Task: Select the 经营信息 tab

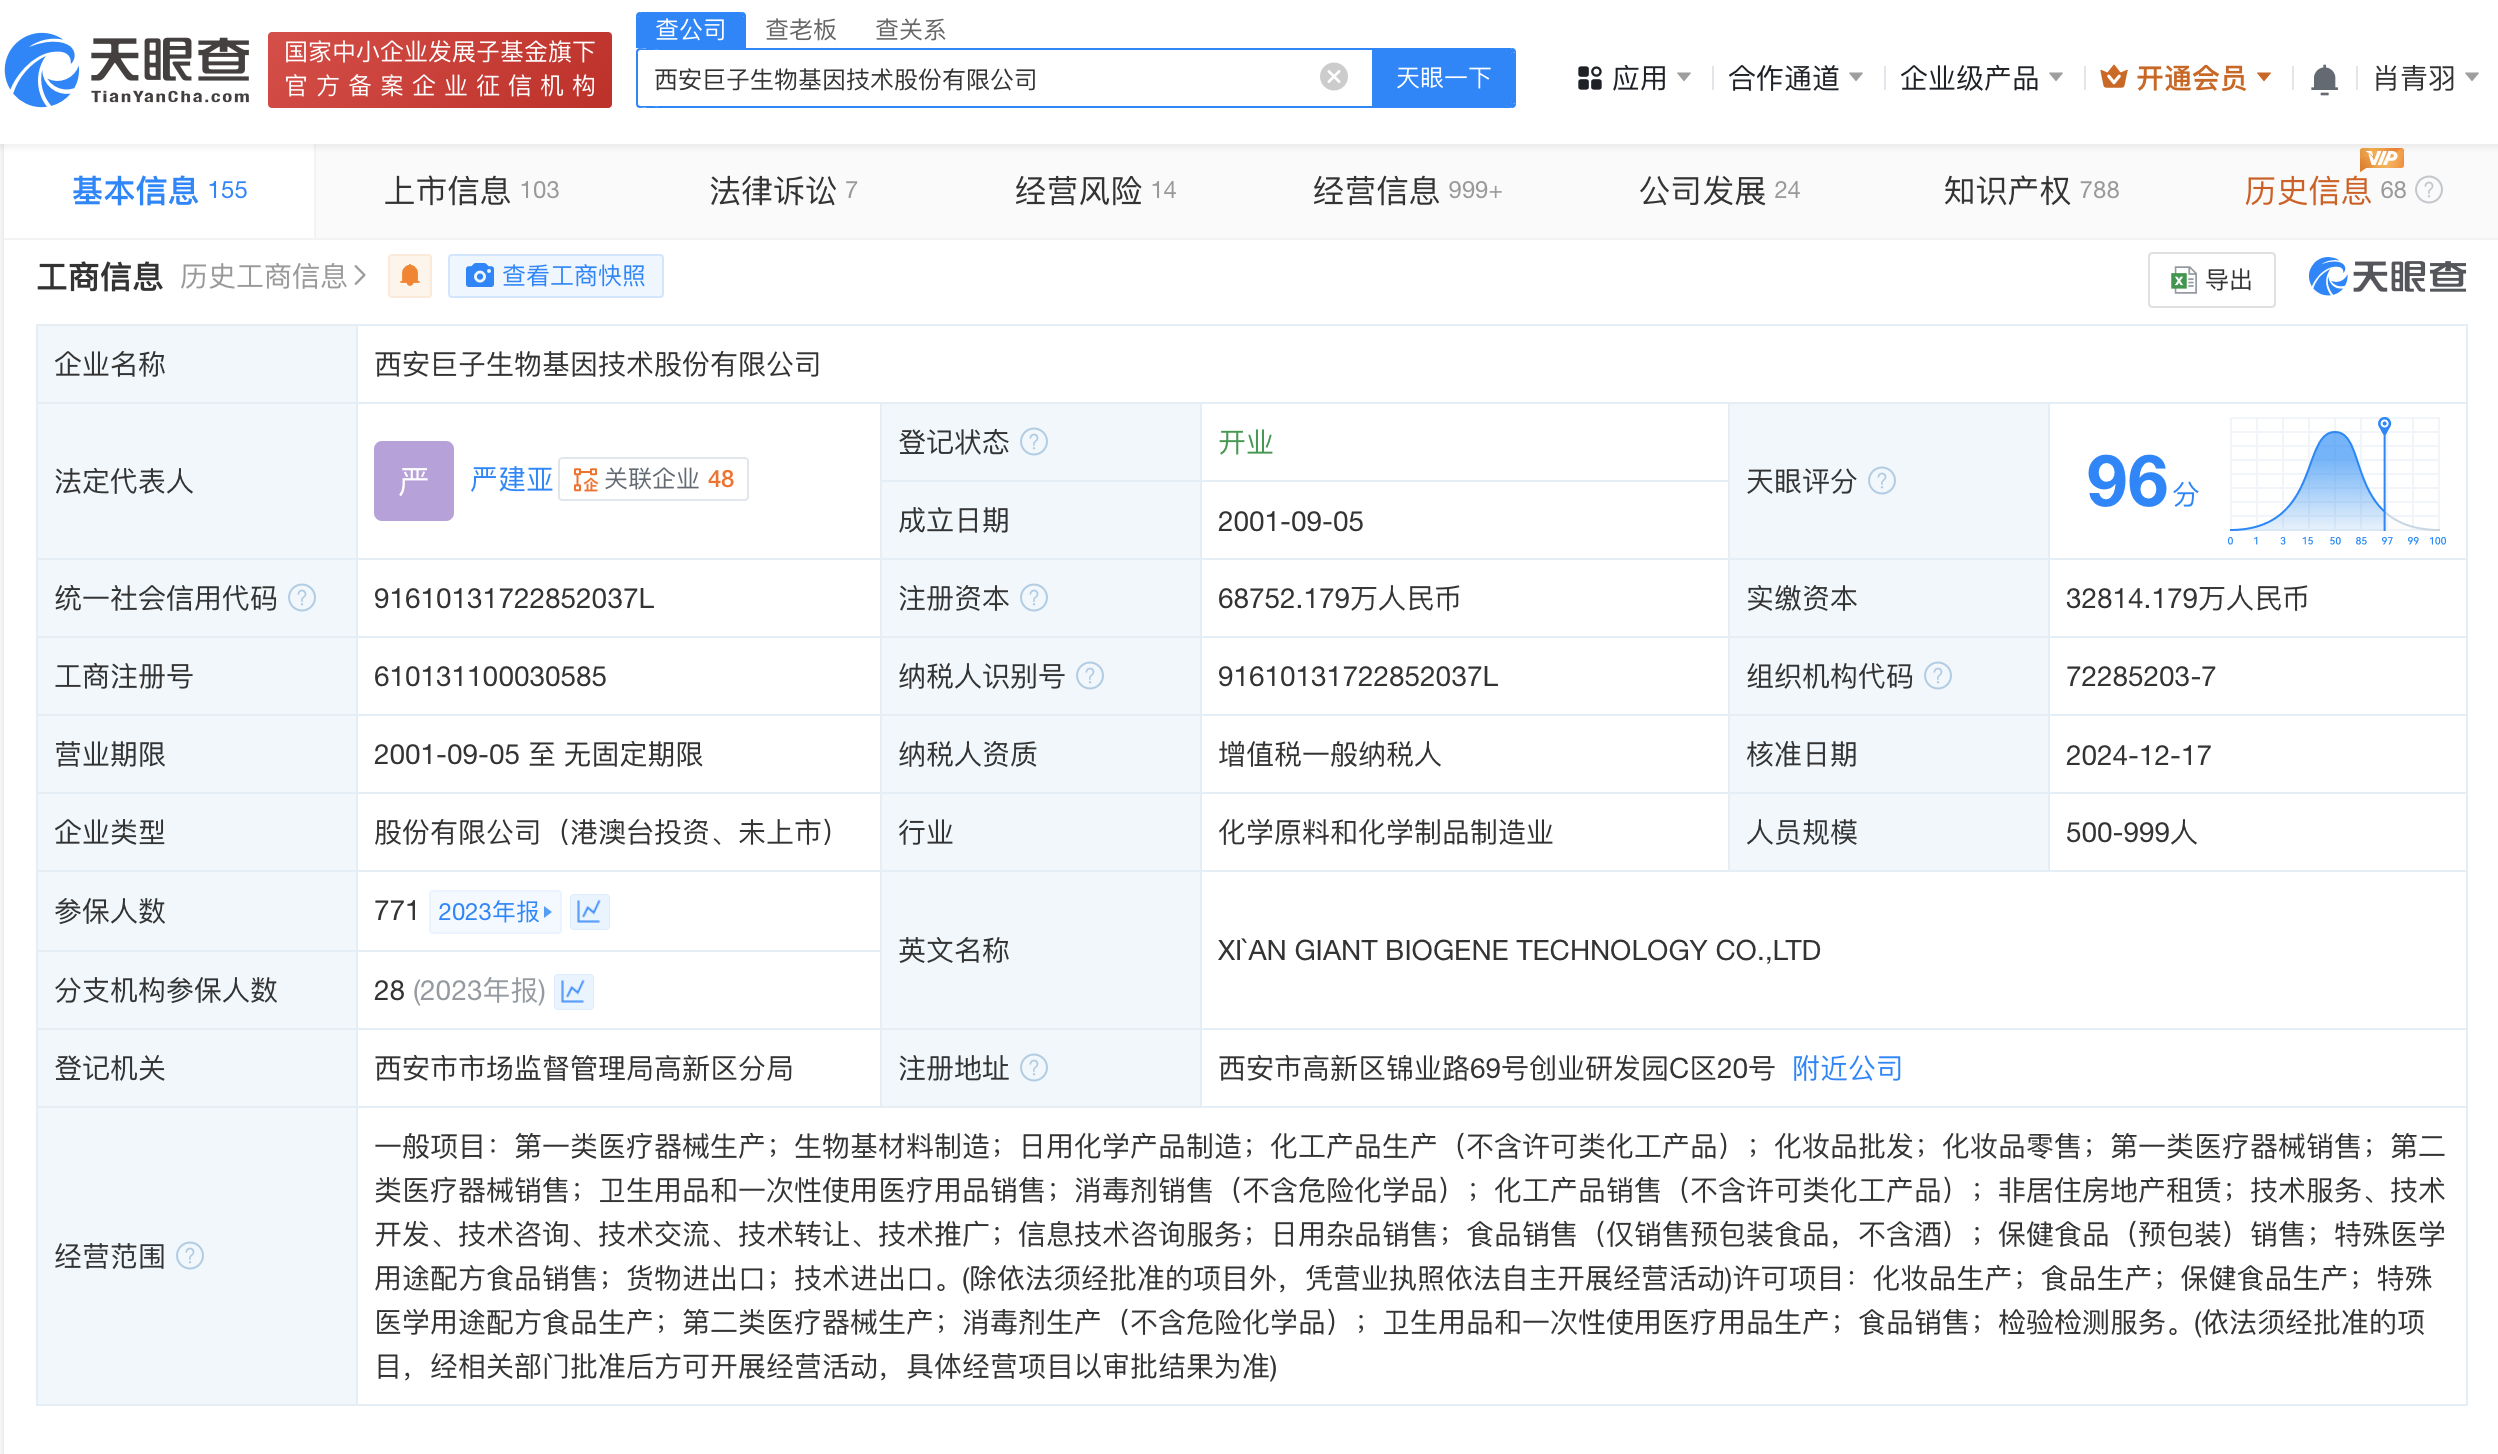Action: (1407, 190)
